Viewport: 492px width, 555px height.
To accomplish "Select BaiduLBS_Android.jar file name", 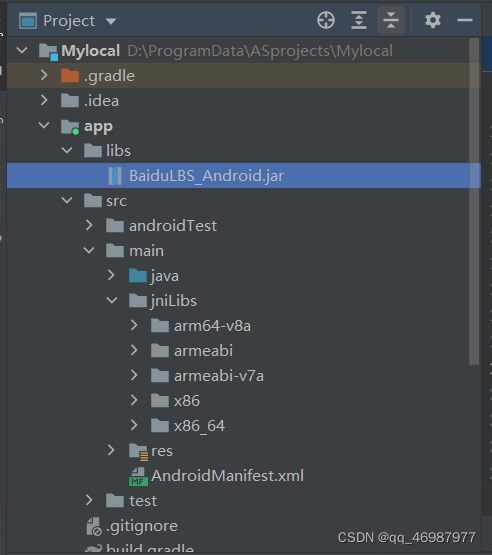I will point(206,176).
